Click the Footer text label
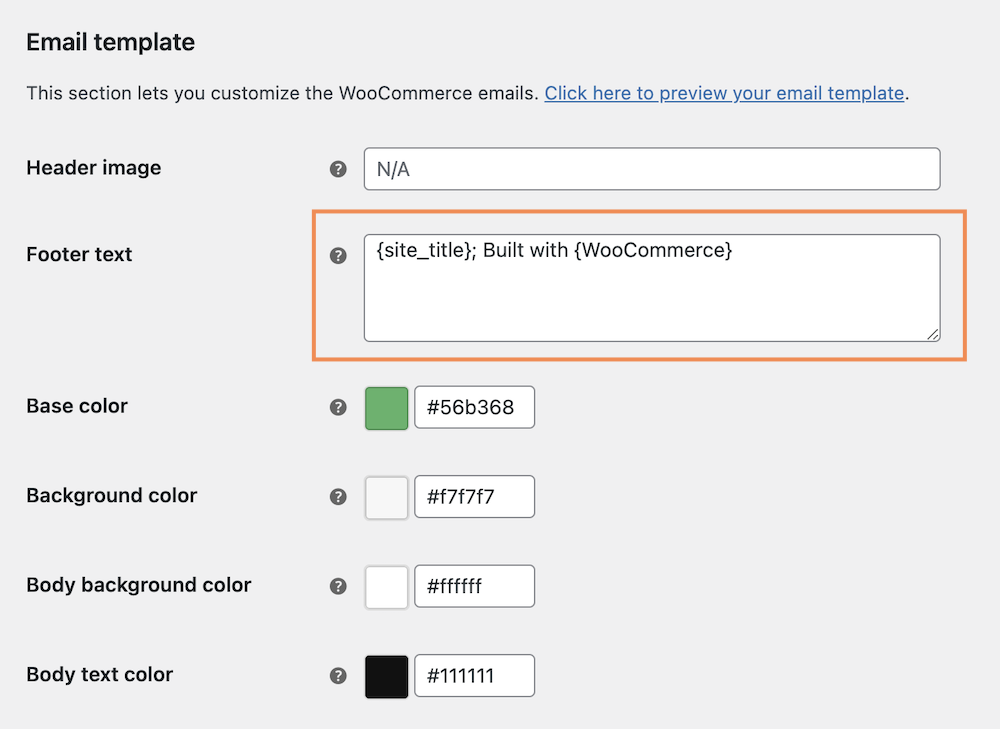The width and height of the screenshot is (1000, 729). 79,255
